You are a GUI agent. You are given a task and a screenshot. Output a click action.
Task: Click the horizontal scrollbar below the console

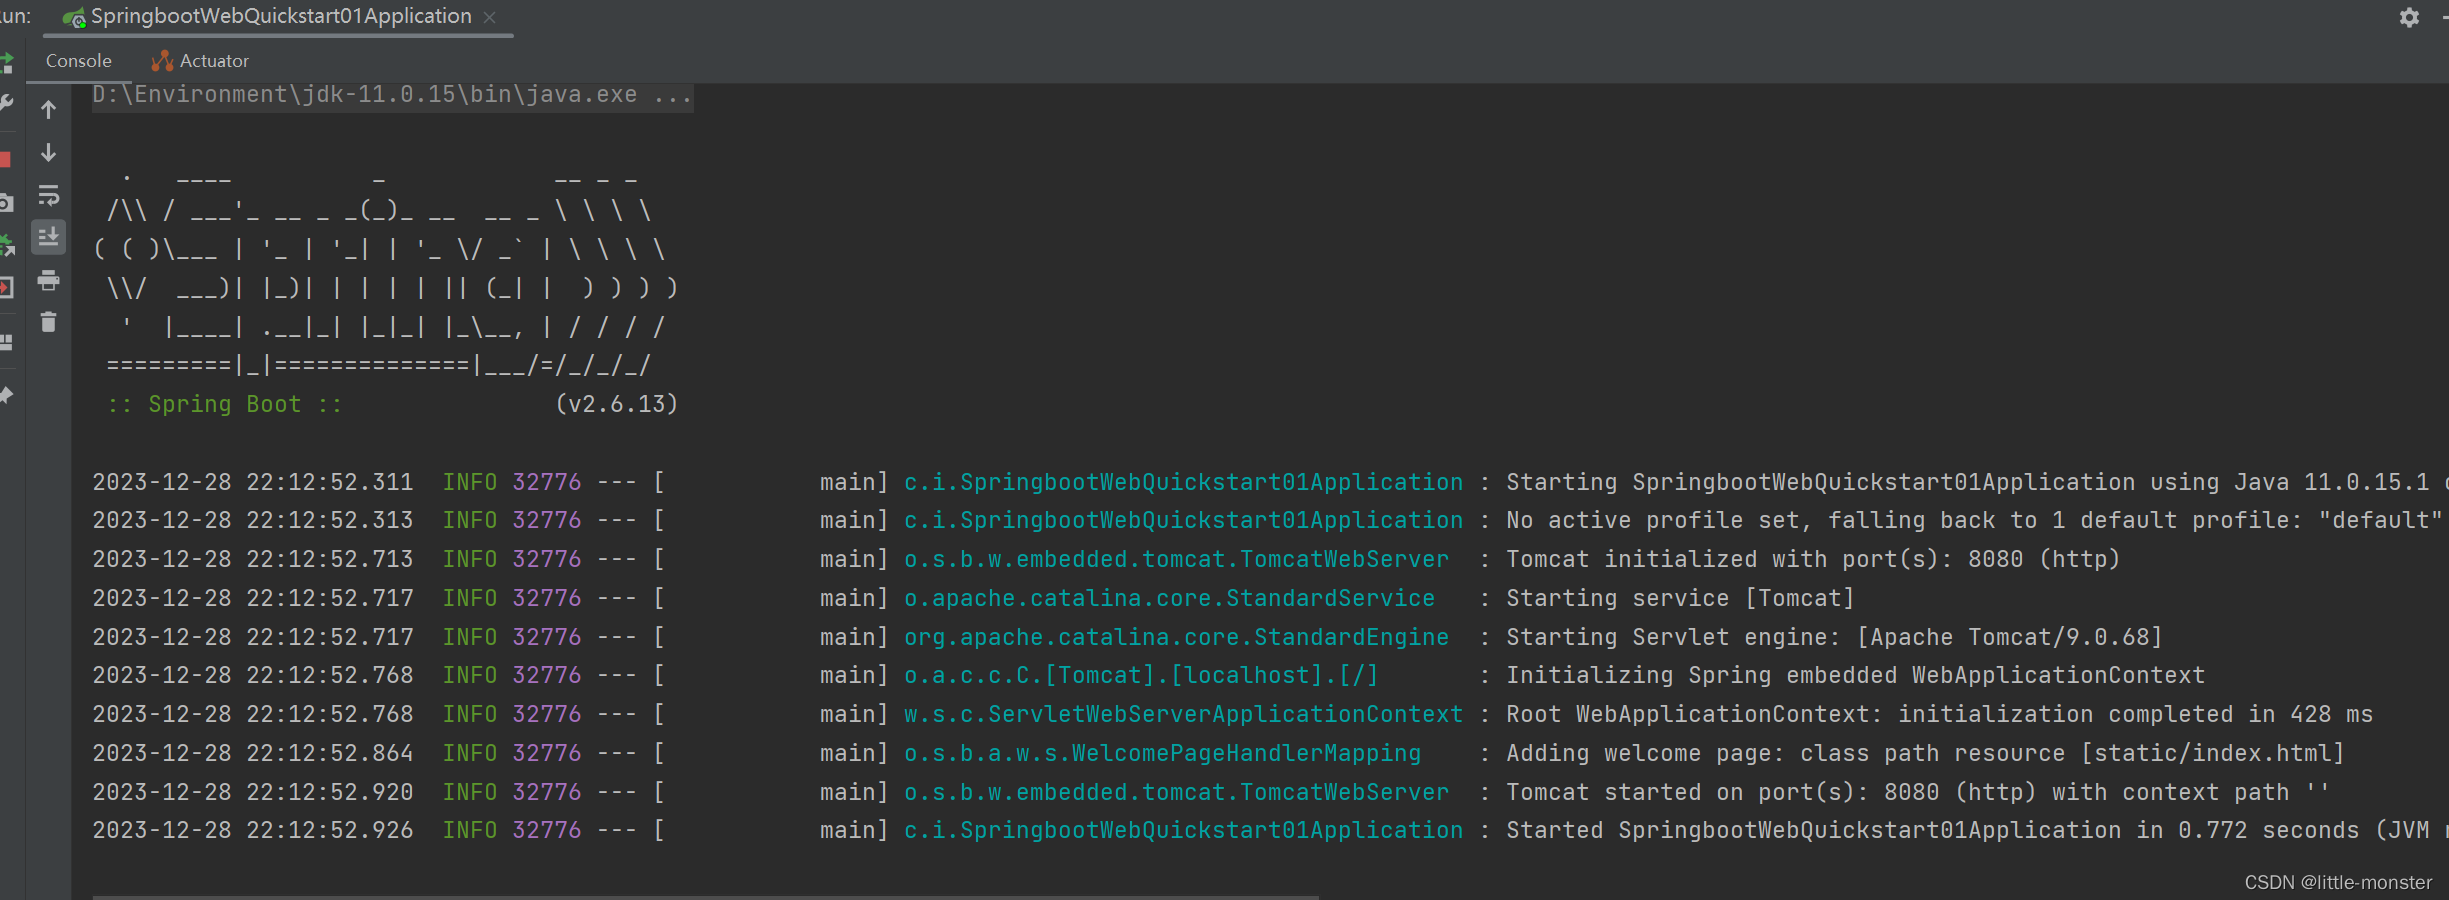tap(705, 896)
